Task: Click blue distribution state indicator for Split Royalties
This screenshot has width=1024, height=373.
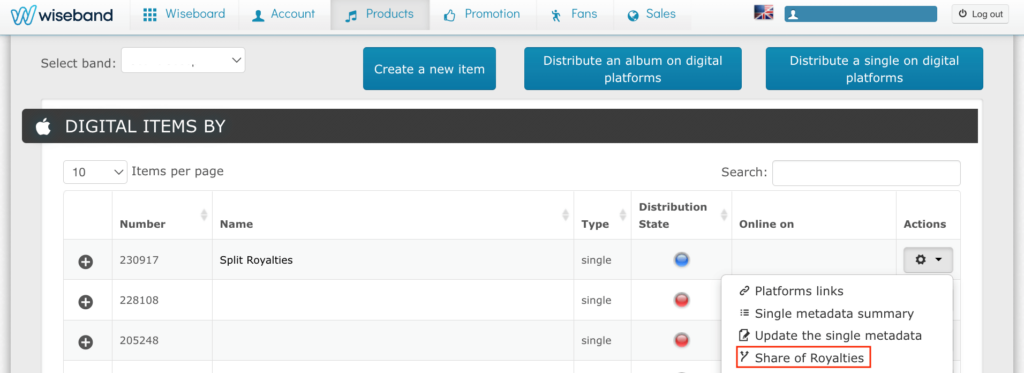Action: click(x=682, y=259)
